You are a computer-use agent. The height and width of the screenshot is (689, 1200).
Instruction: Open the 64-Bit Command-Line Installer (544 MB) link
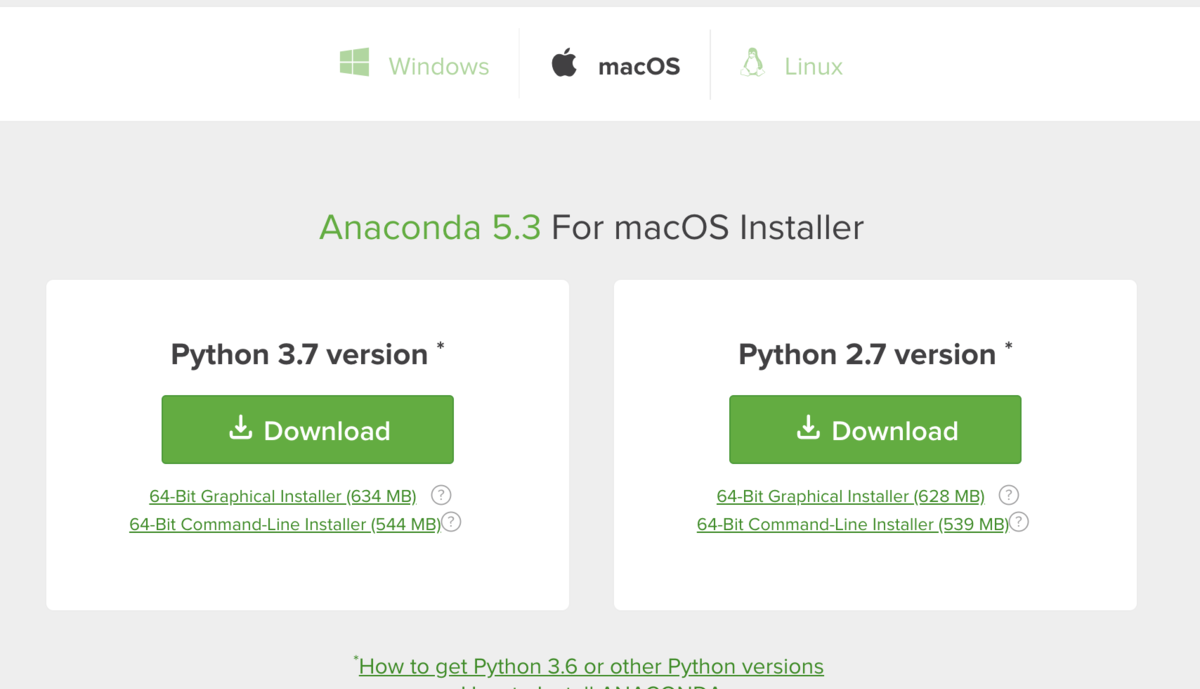click(285, 524)
